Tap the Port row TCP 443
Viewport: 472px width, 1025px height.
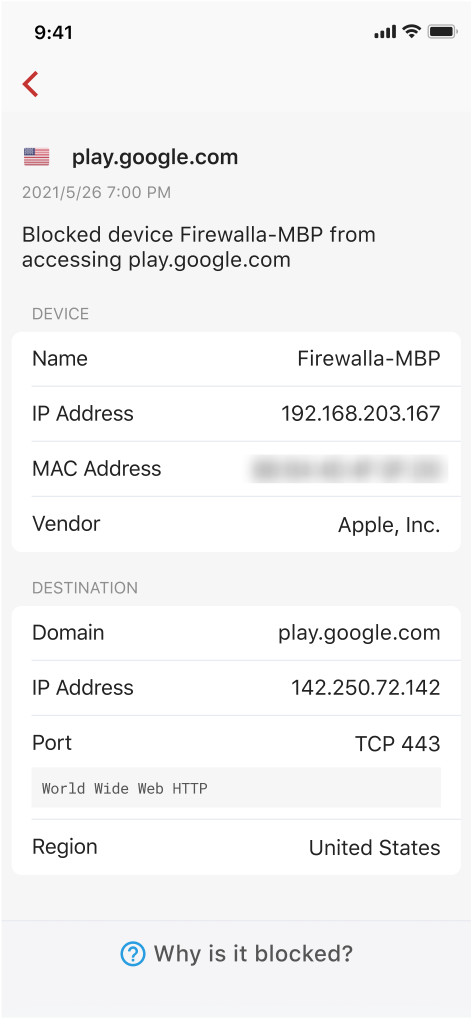236,743
